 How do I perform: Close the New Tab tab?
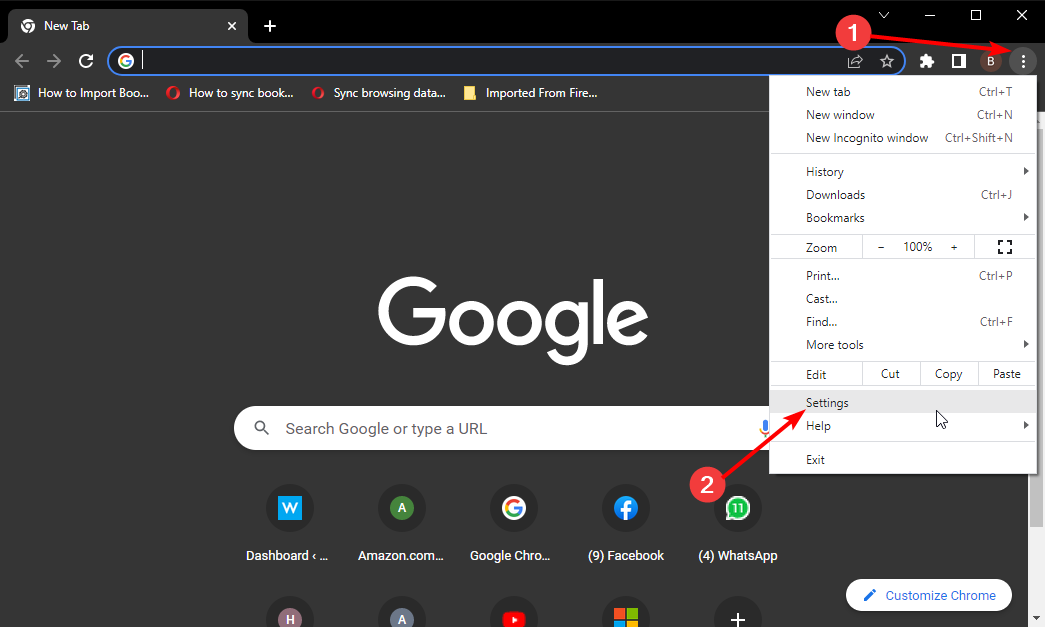(232, 26)
